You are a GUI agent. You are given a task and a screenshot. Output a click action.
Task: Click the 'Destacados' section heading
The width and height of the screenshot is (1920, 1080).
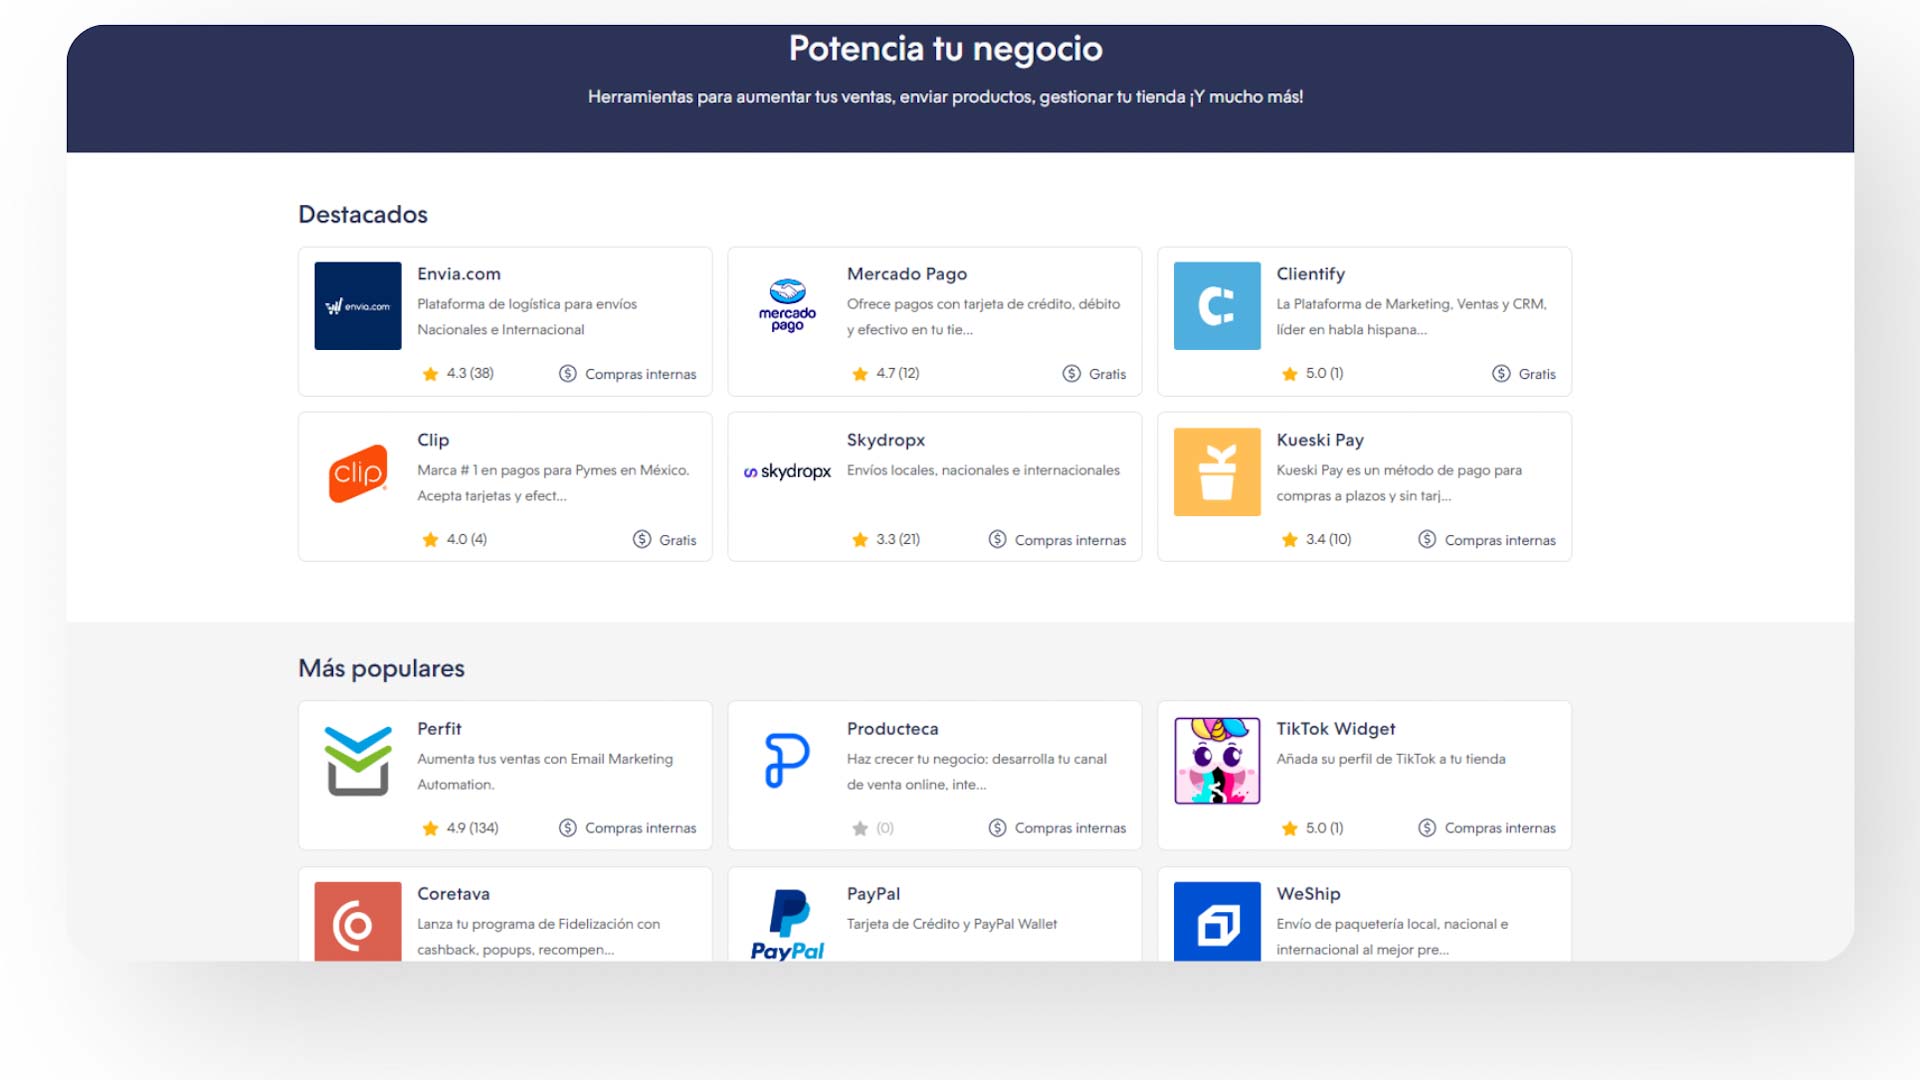pos(363,214)
